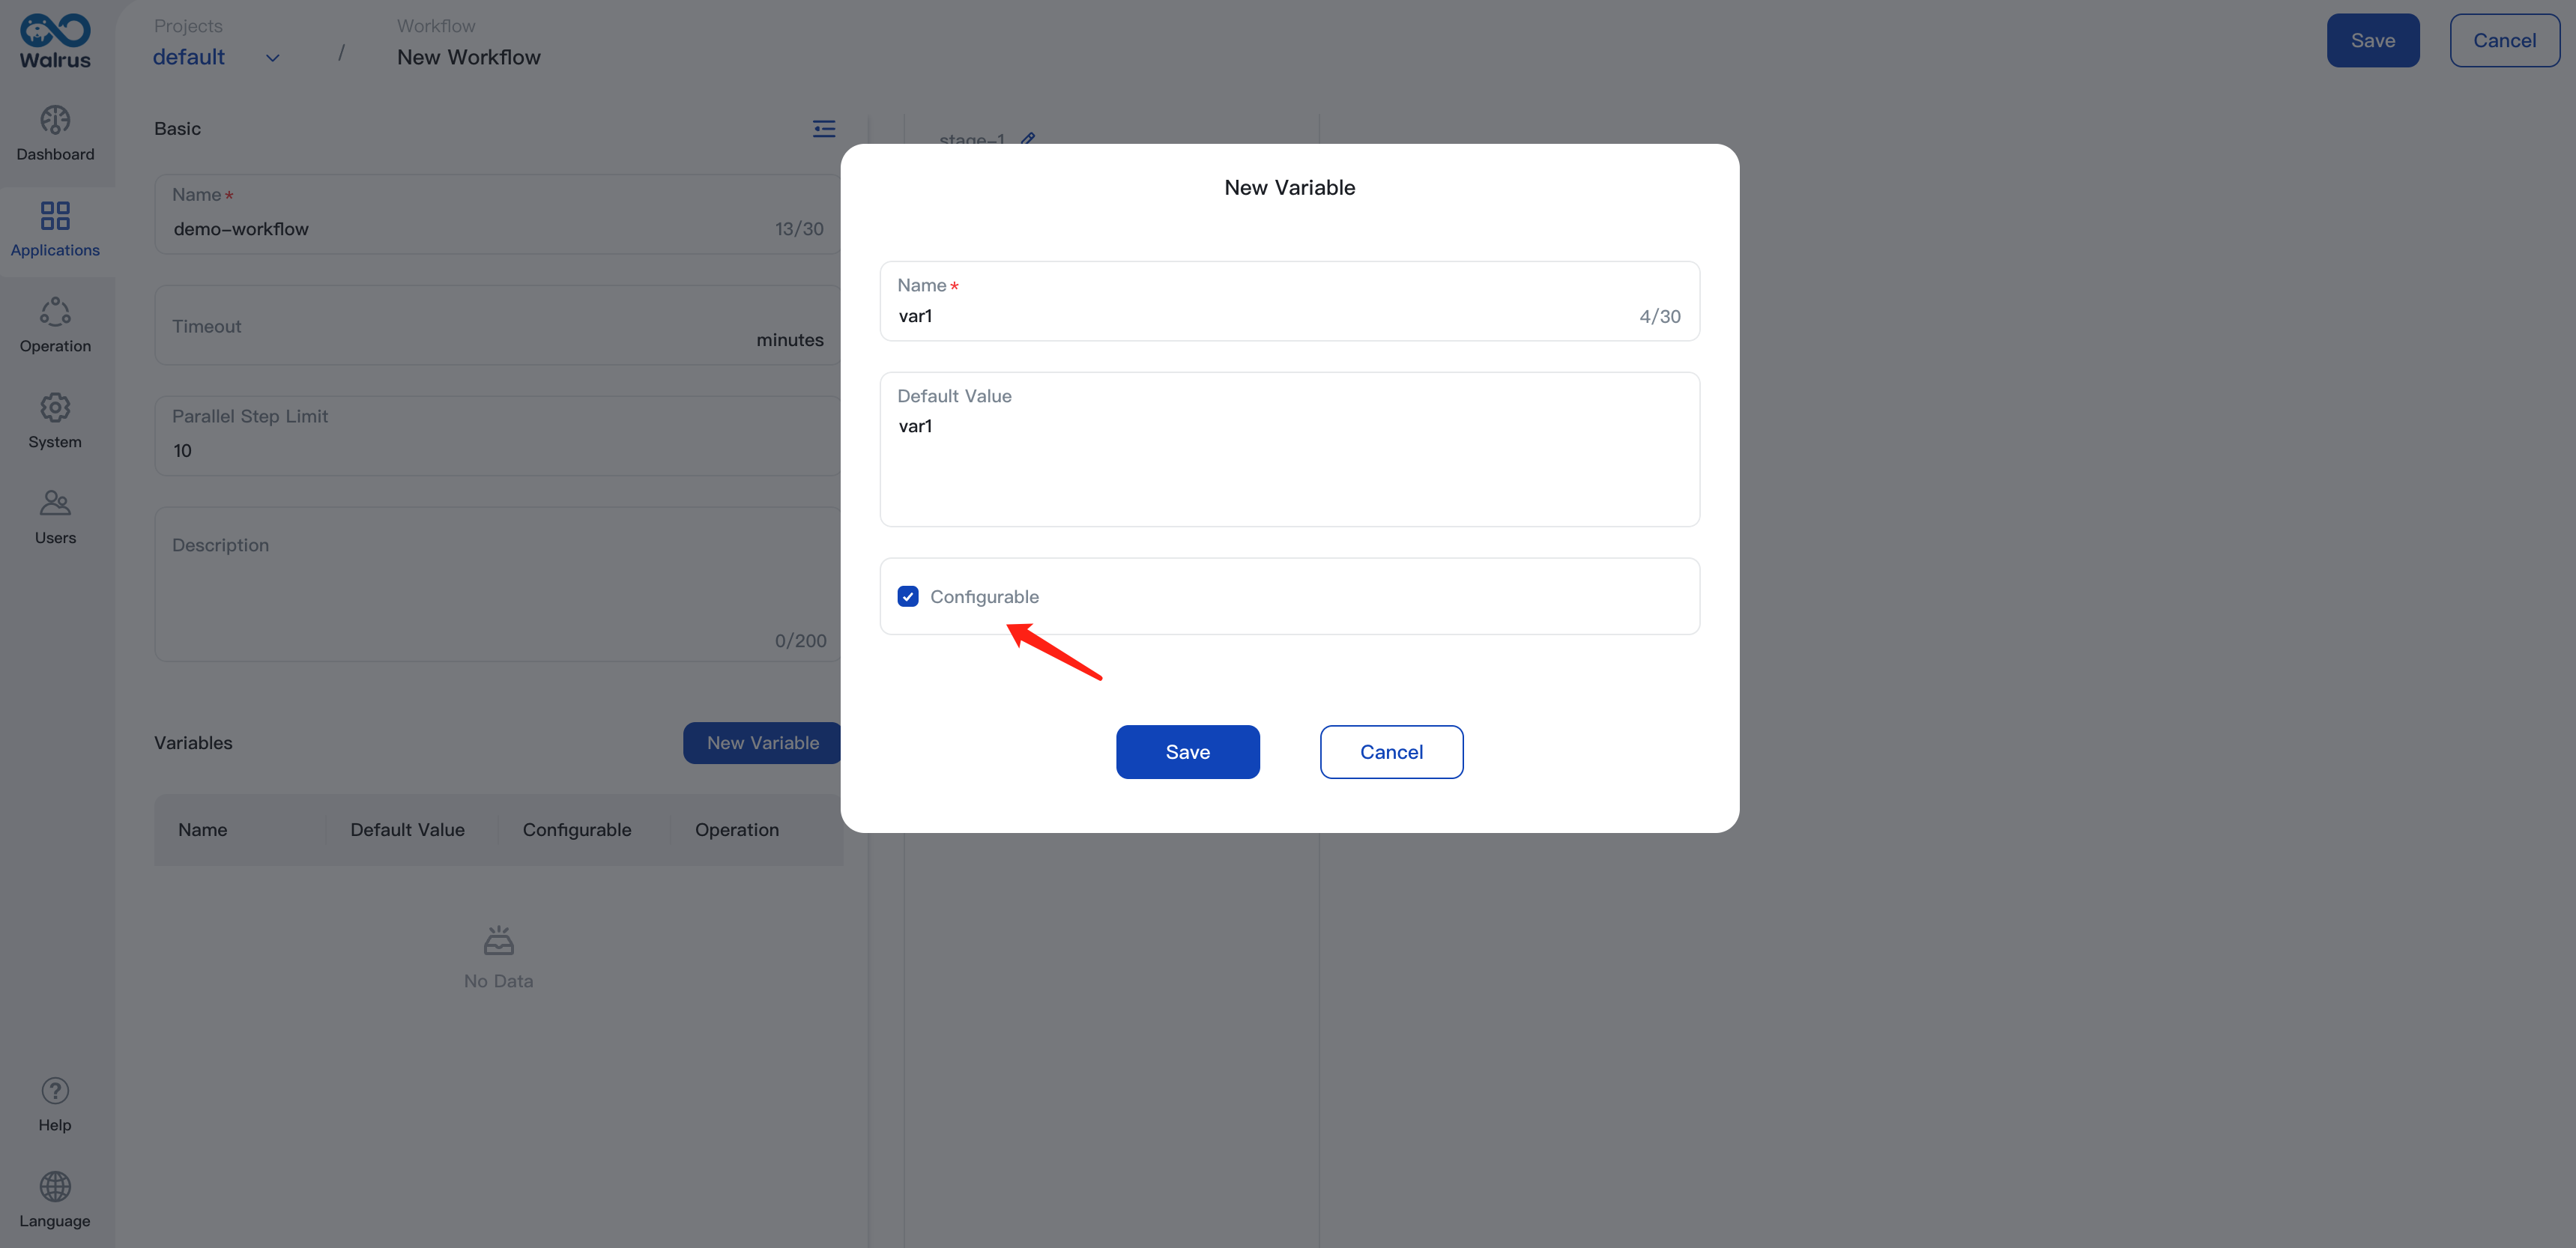Save the new variable
Viewport: 2576px width, 1248px height.
1188,751
